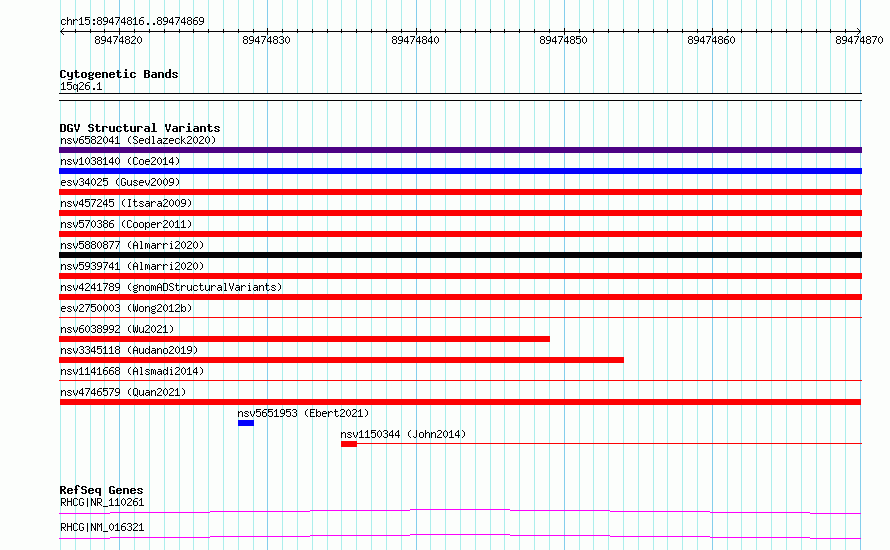This screenshot has height=550, width=890.
Task: Click the red nsv3345118 variant bar
Action: coord(341,360)
